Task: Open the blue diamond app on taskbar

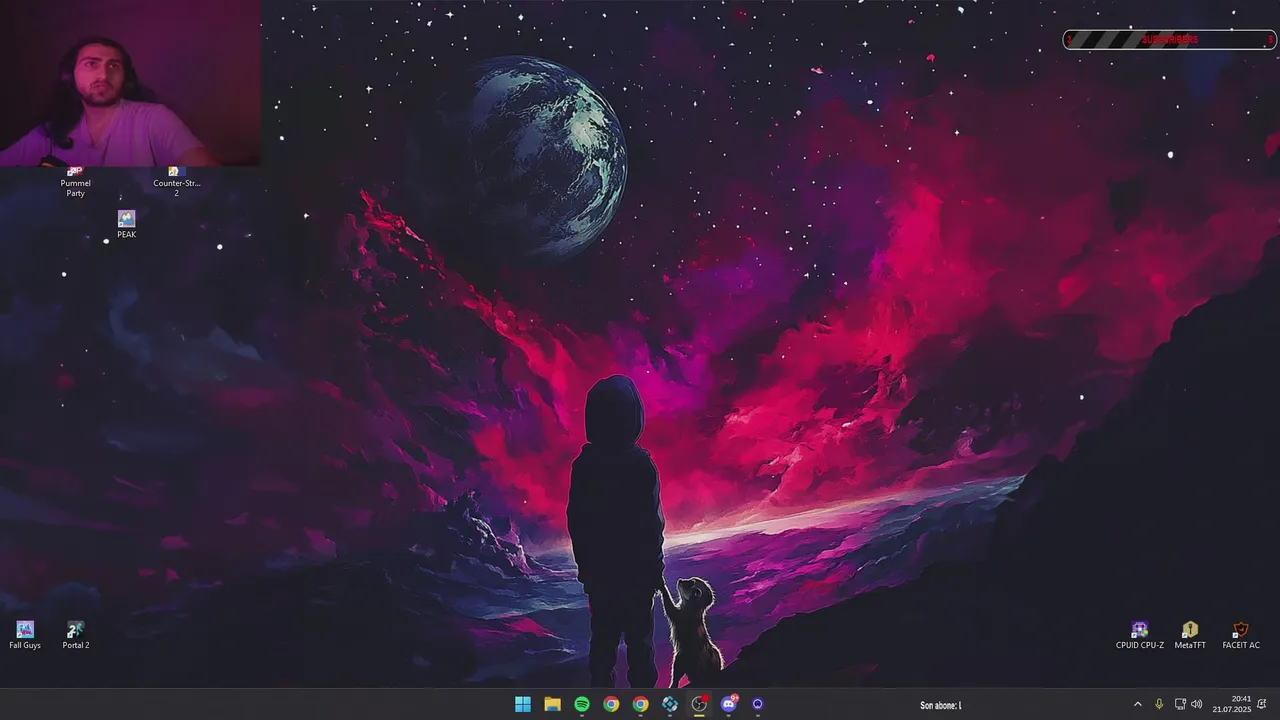Action: coord(670,704)
